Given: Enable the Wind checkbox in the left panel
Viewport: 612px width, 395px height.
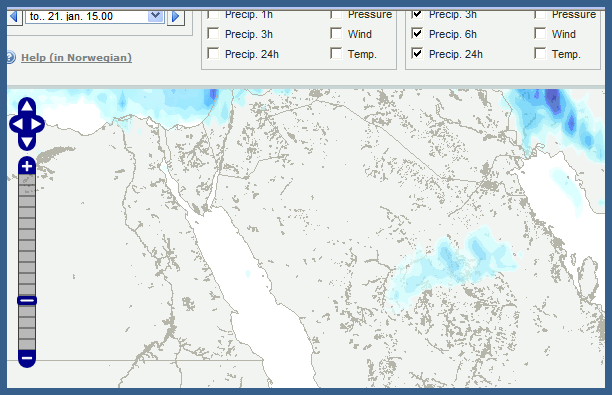Looking at the screenshot, I should pyautogui.click(x=336, y=34).
